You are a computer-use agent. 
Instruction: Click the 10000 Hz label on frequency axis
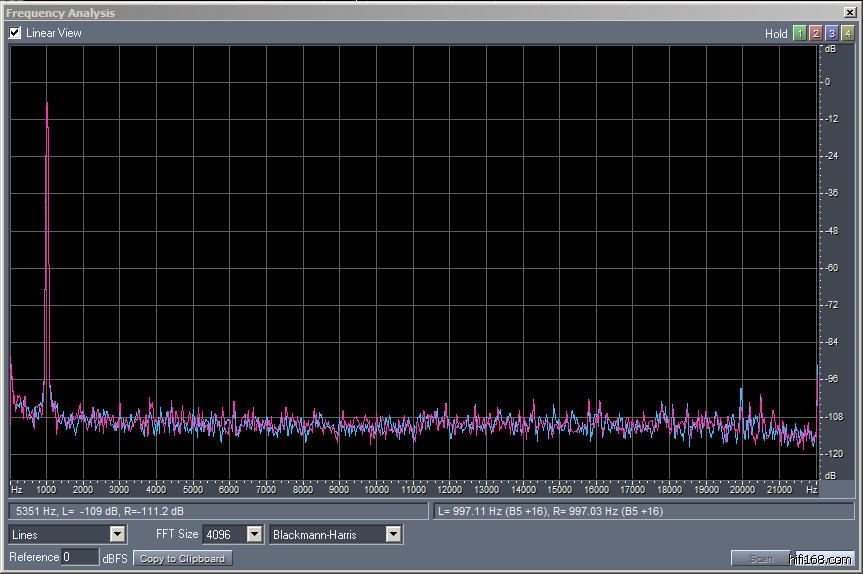[376, 490]
